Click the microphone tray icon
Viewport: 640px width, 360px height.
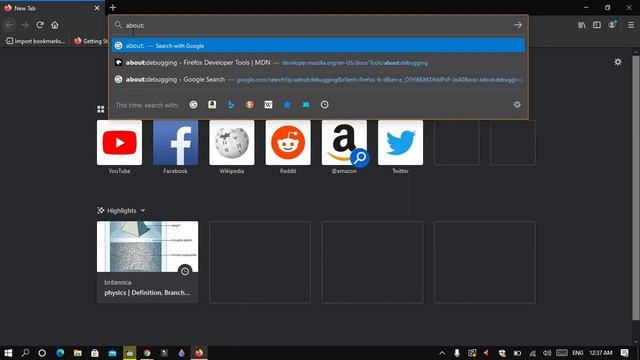click(457, 353)
